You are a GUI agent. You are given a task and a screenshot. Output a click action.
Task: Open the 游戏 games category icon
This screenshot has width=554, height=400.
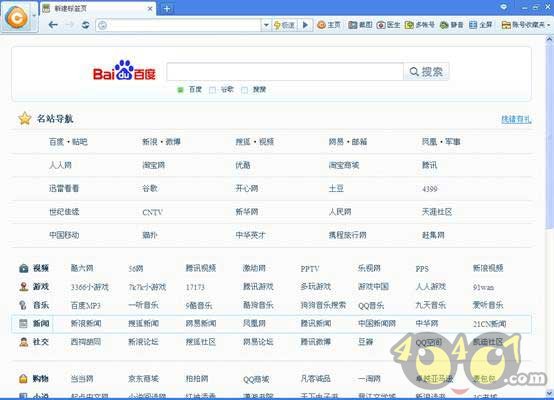[x=24, y=287]
